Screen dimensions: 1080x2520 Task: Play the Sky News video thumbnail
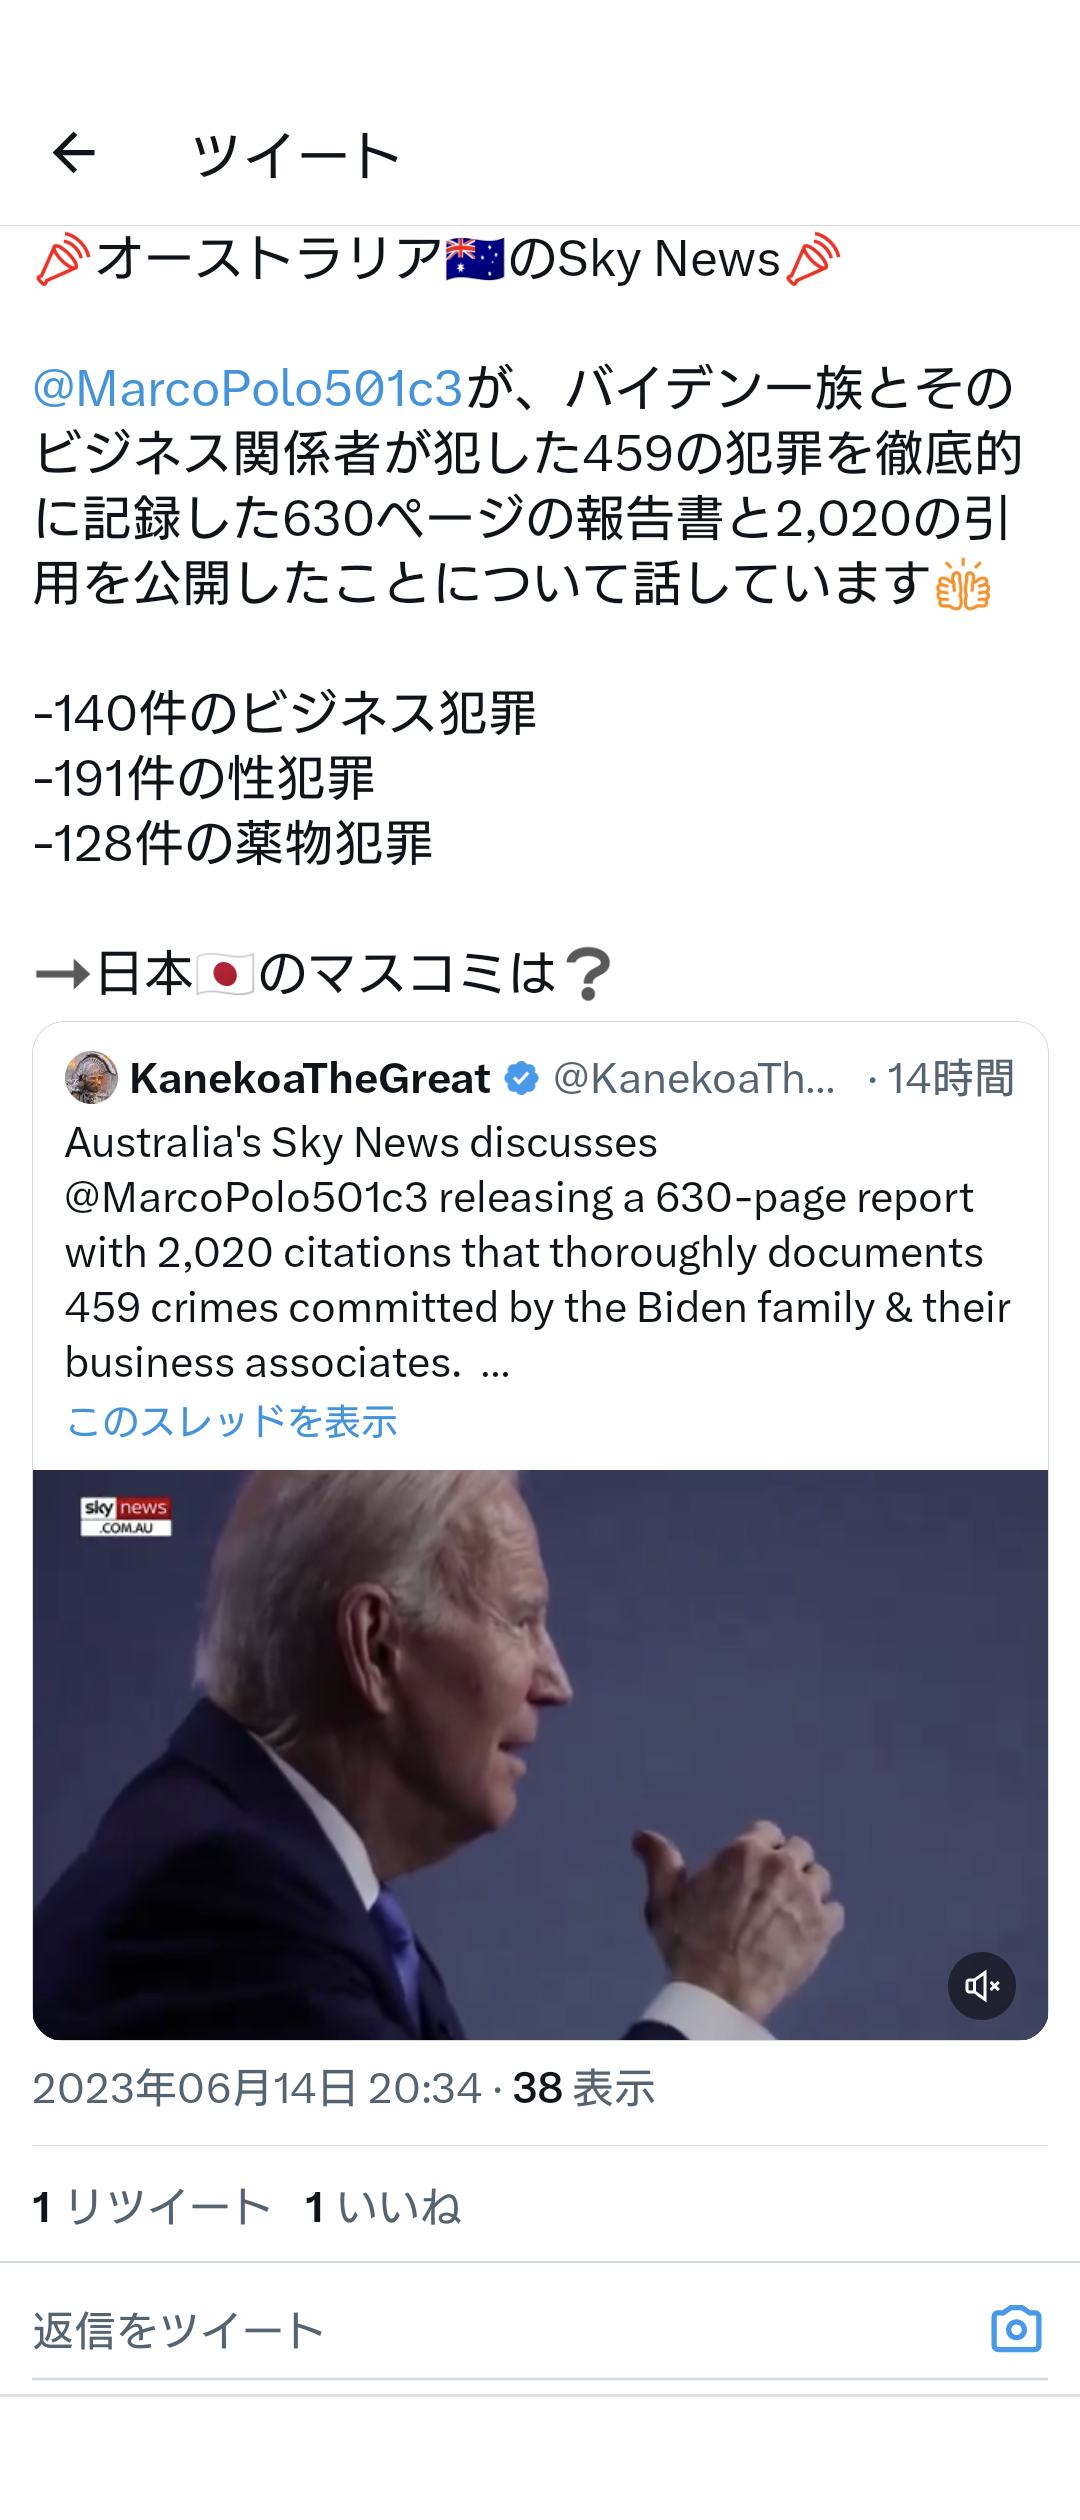[x=540, y=1754]
